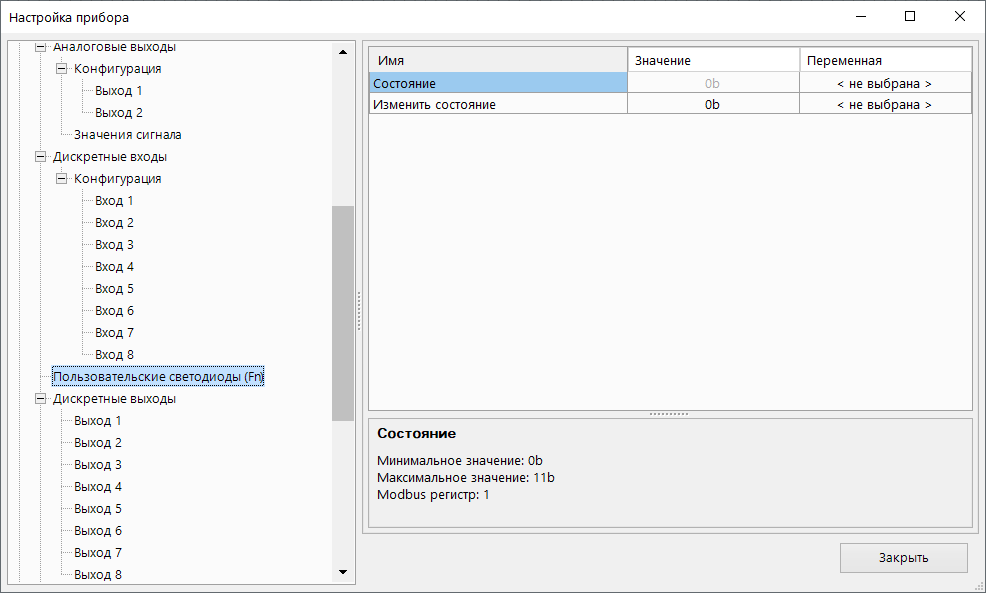This screenshot has width=986, height=593.
Task: Collapse the Дискретные входы node
Action: [x=41, y=157]
